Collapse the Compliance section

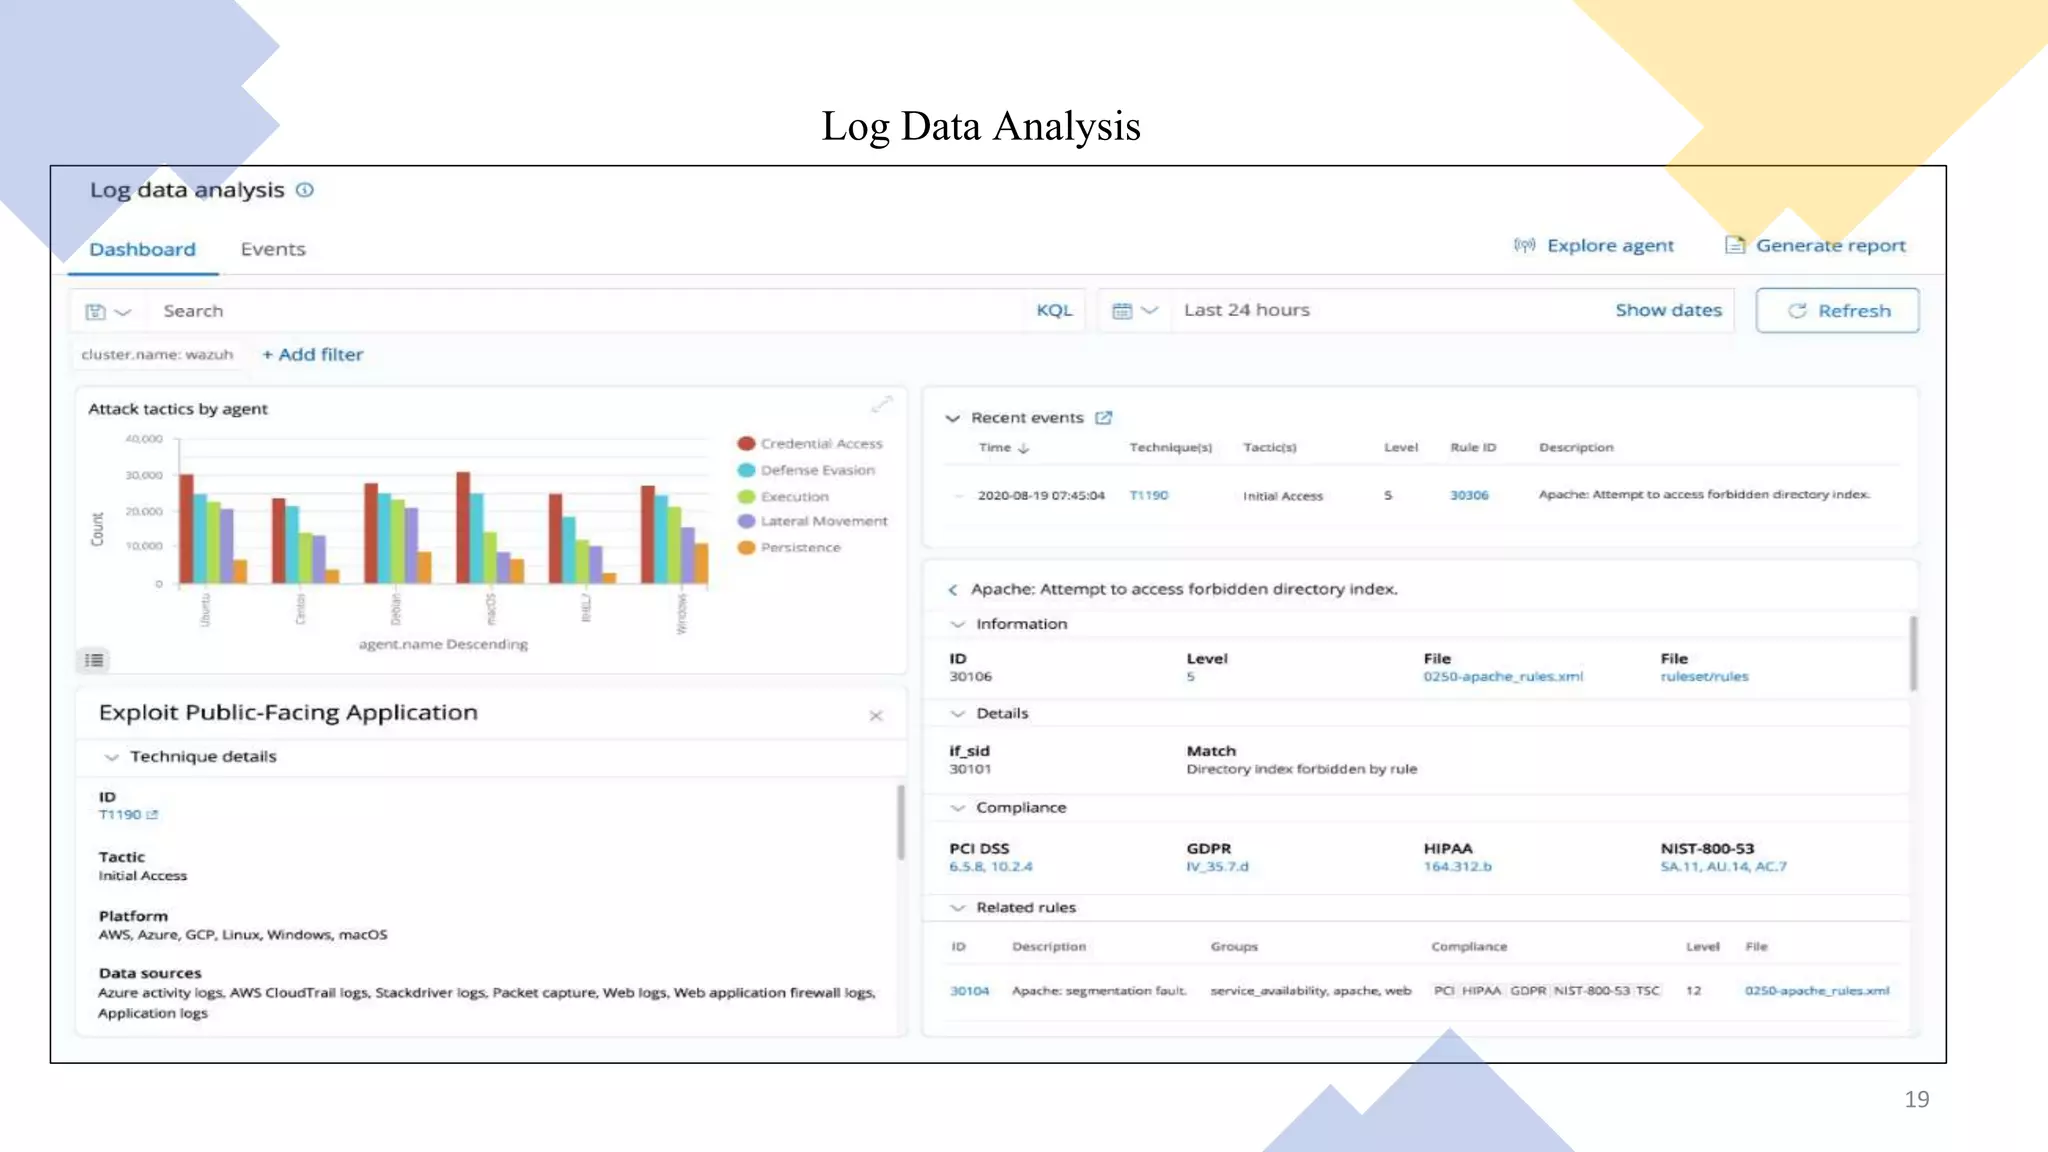[958, 808]
